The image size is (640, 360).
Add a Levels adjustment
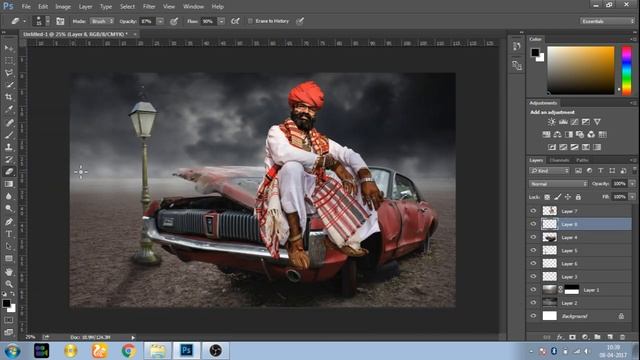point(563,122)
